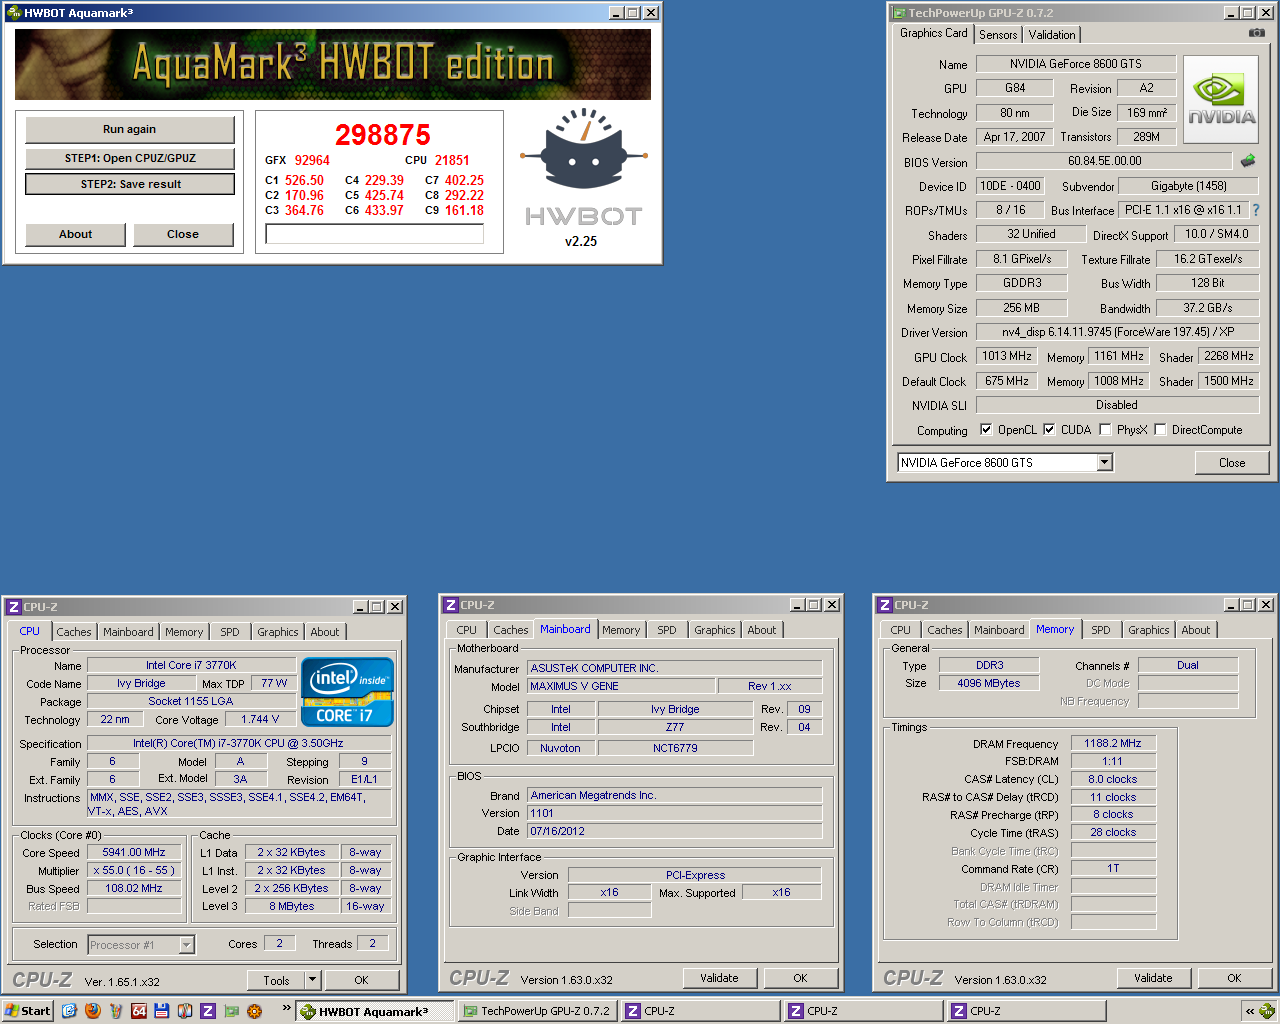Click Validate in CPU-Z Mainboard window
Image resolution: width=1280 pixels, height=1024 pixels.
point(719,978)
